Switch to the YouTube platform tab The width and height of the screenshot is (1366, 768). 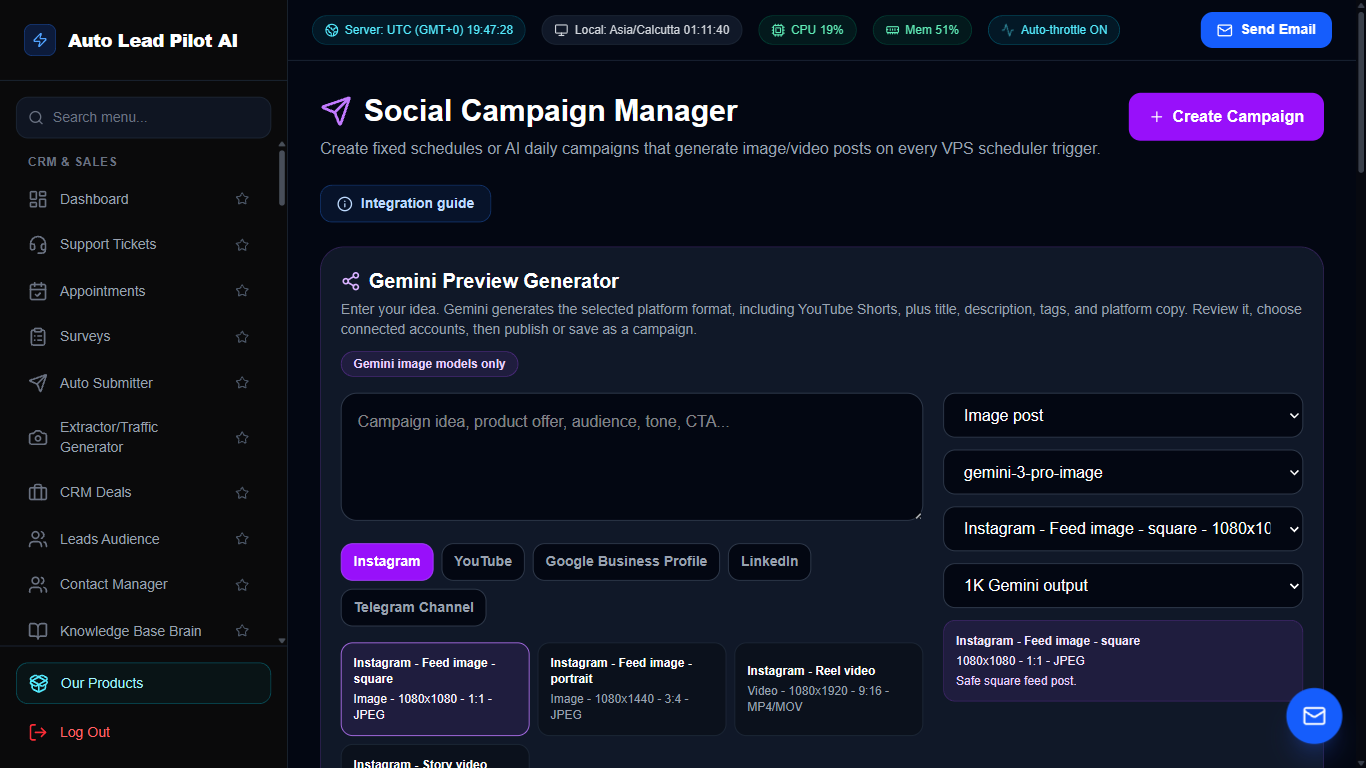click(x=483, y=561)
